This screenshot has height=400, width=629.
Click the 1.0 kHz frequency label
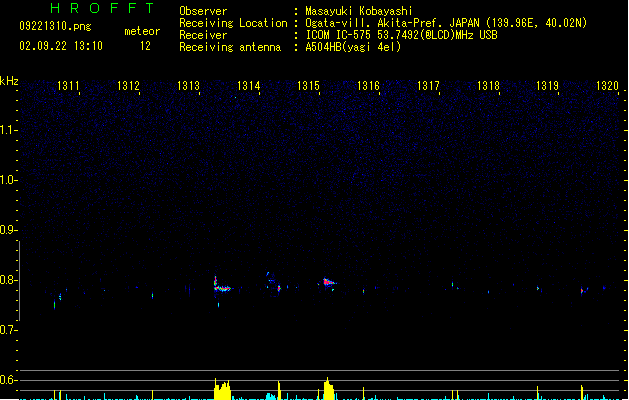[8, 180]
